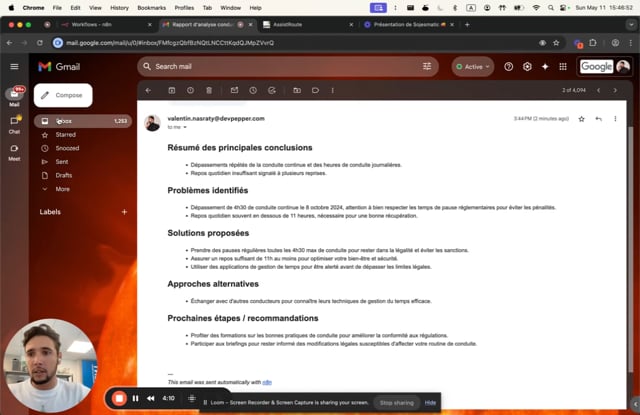The width and height of the screenshot is (640, 415).
Task: Click the Compose button
Action: tap(63, 95)
